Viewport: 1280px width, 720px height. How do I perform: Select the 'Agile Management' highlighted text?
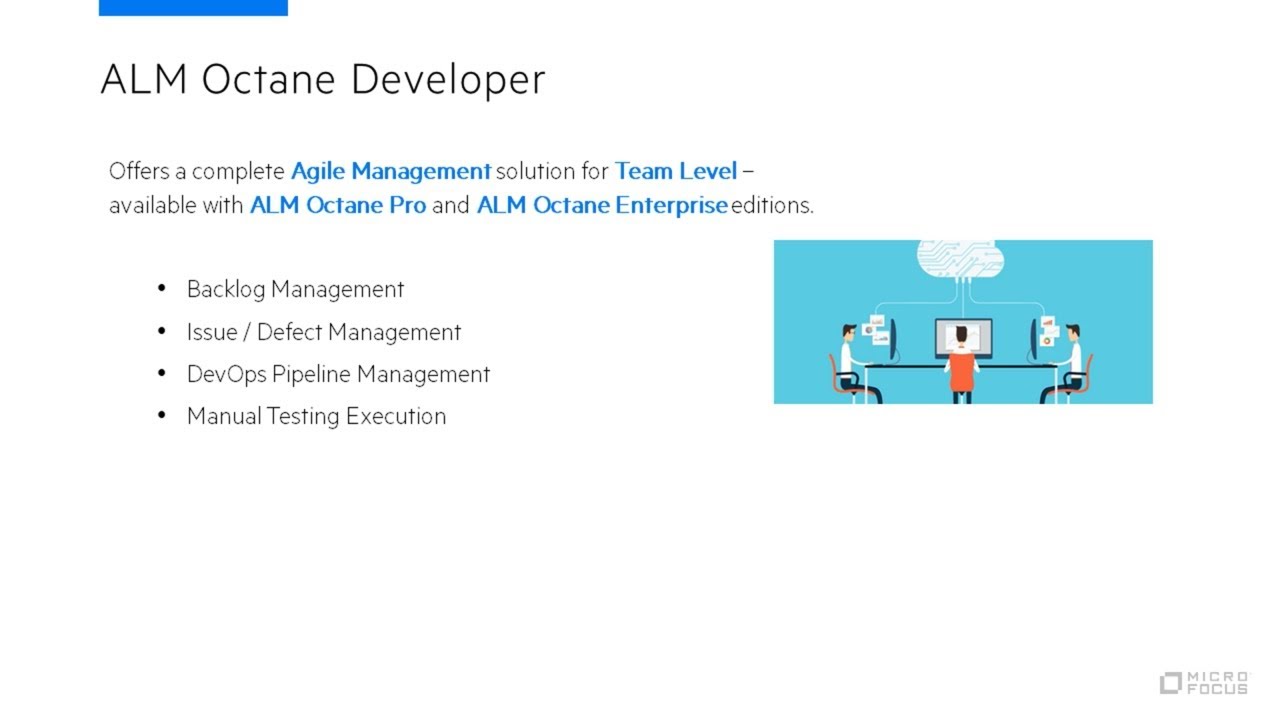[x=391, y=171]
